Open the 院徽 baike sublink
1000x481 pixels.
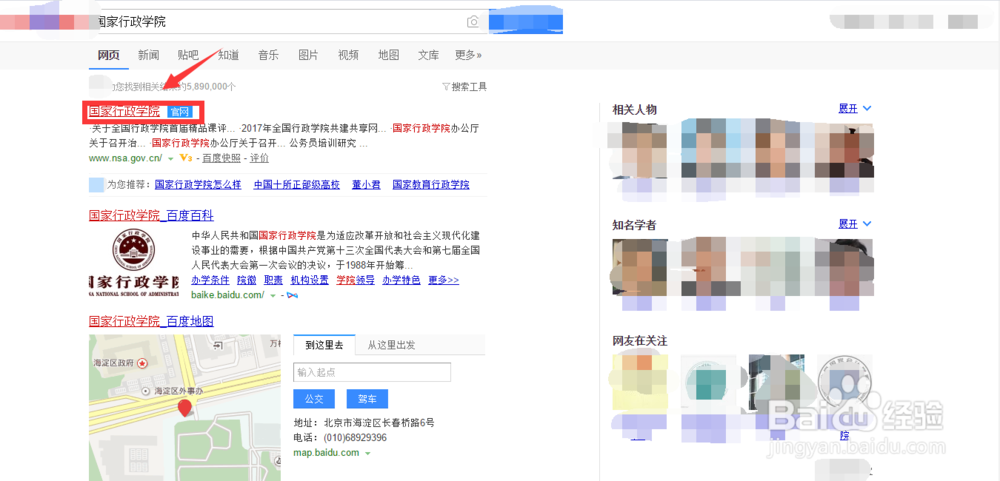246,280
